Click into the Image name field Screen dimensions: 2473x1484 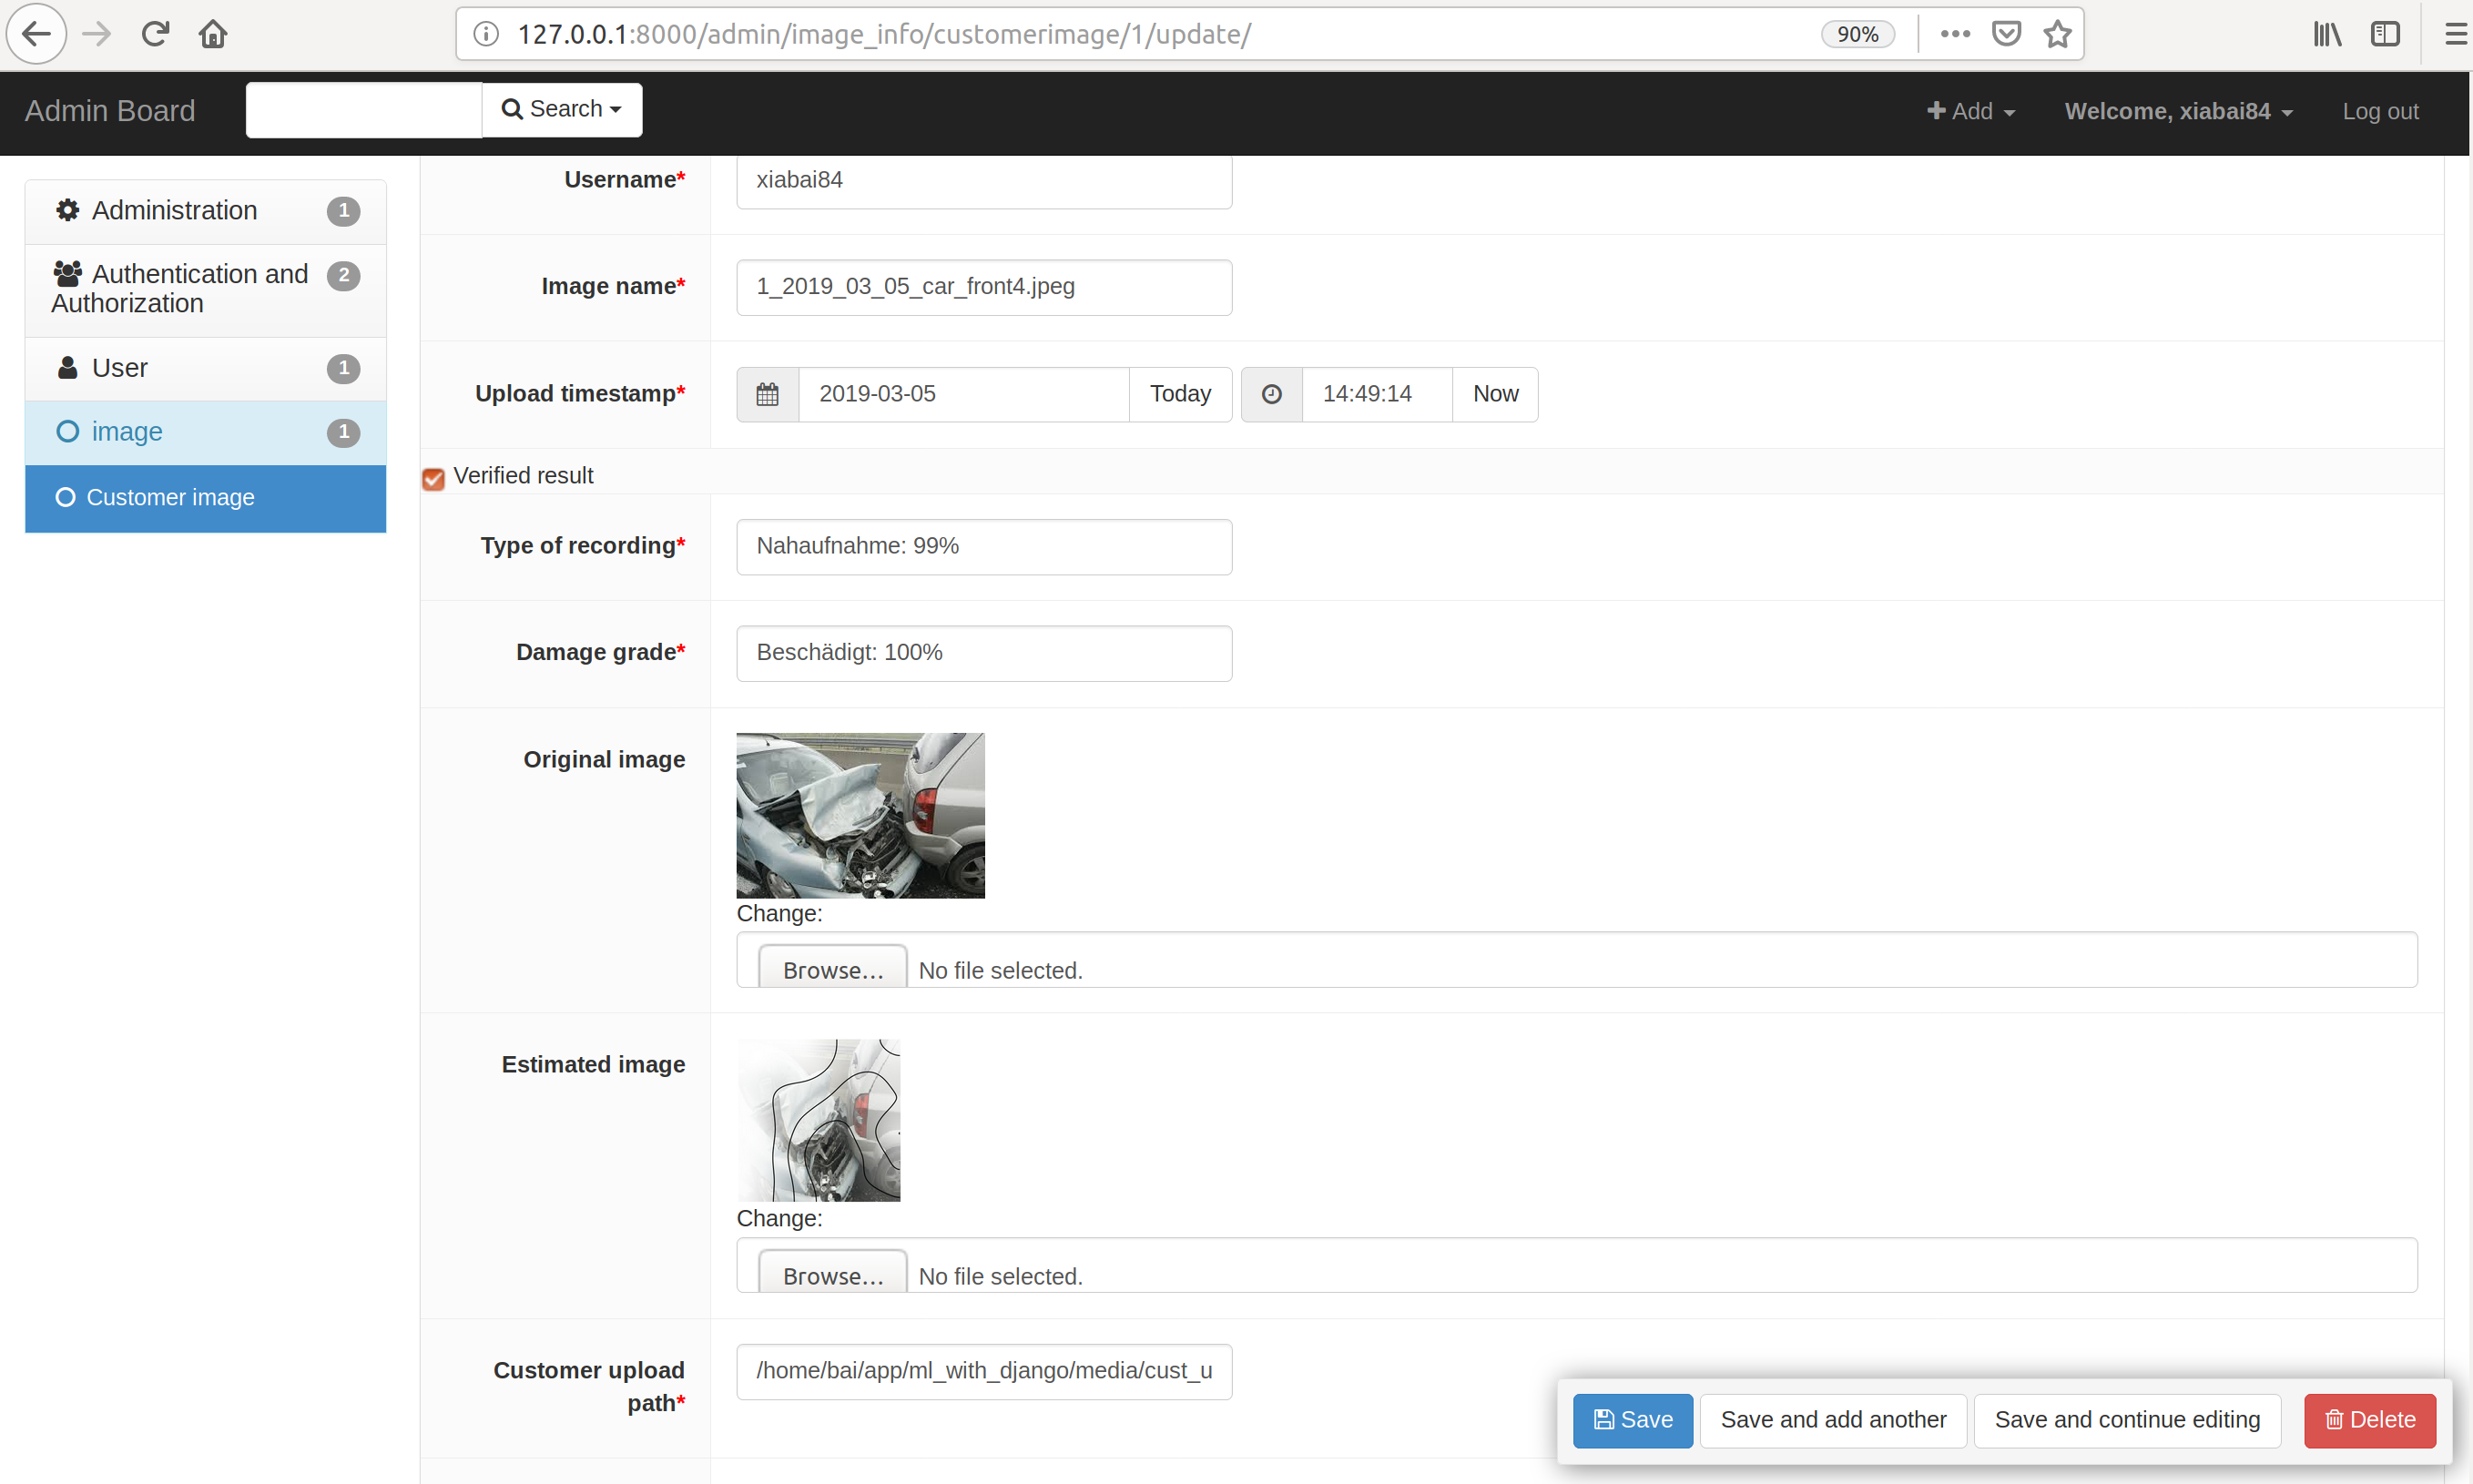pos(984,287)
